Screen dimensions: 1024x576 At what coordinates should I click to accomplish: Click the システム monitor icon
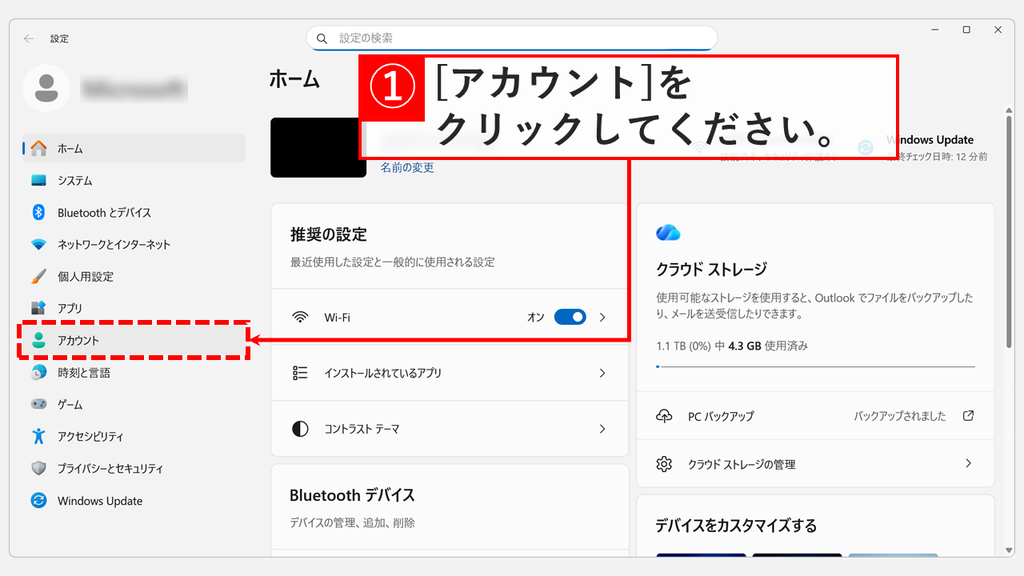tap(39, 180)
